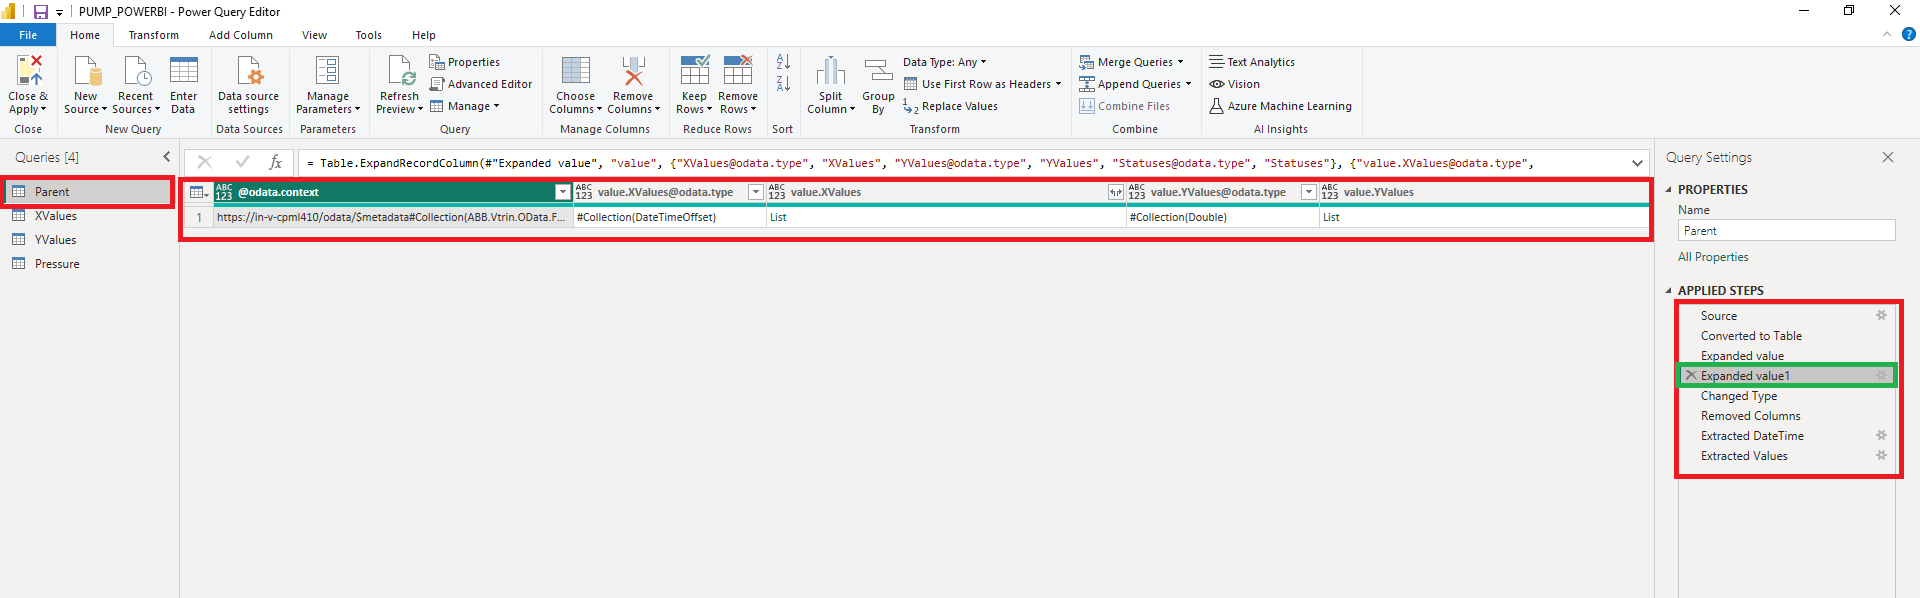
Task: Click the table menu icon in the grid corner
Action: [198, 192]
